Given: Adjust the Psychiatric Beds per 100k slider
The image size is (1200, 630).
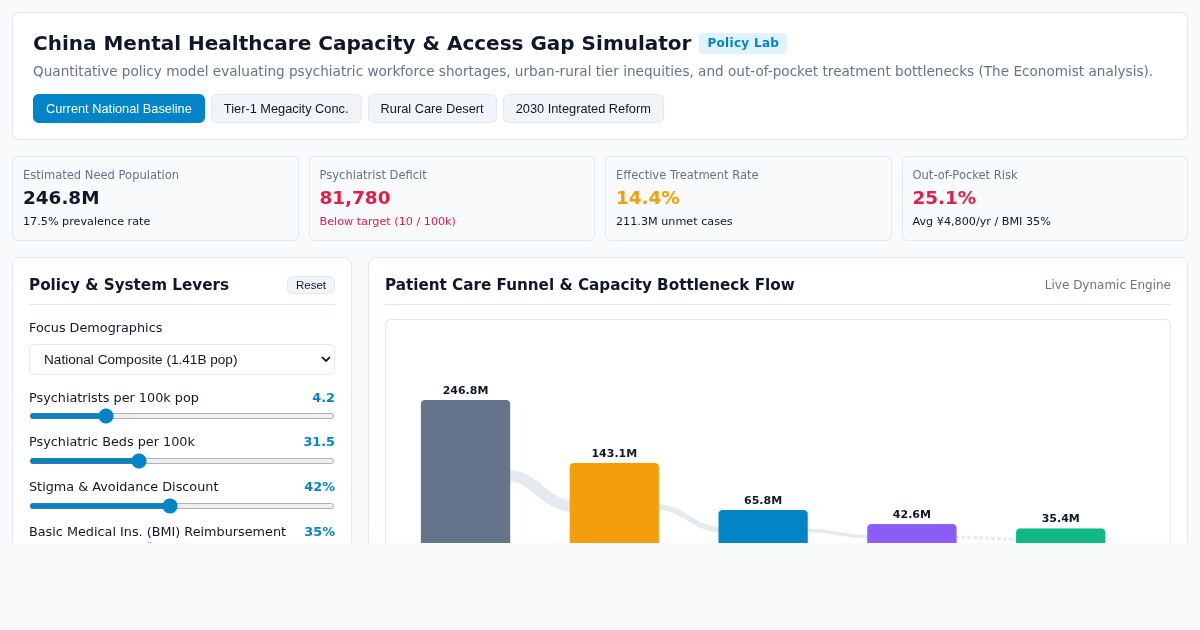Looking at the screenshot, I should pos(182,461).
